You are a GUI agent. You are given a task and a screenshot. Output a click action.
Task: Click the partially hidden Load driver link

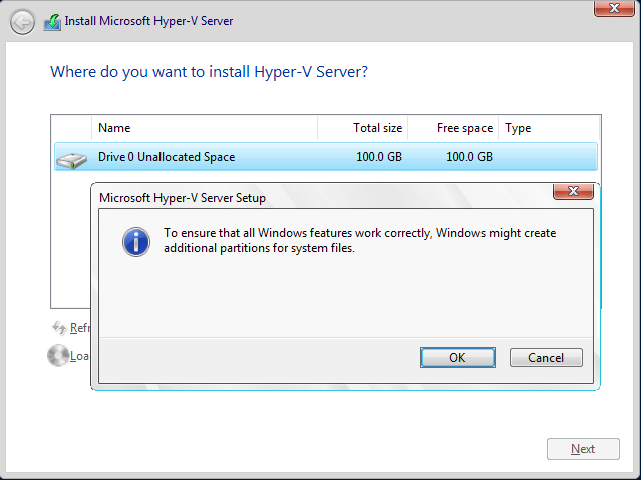79,356
